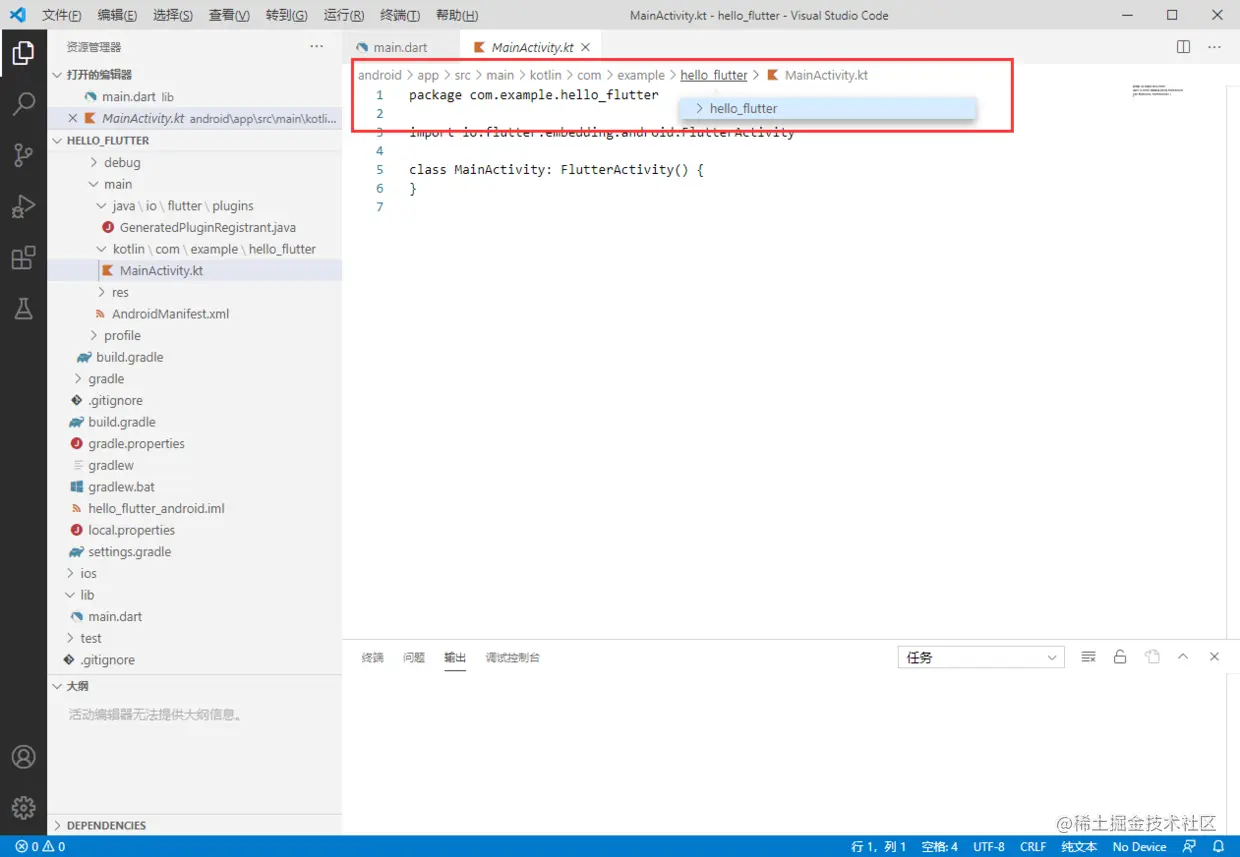Image resolution: width=1240 pixels, height=857 pixels.
Task: Change UTF-8 encoding in status bar
Action: click(988, 846)
